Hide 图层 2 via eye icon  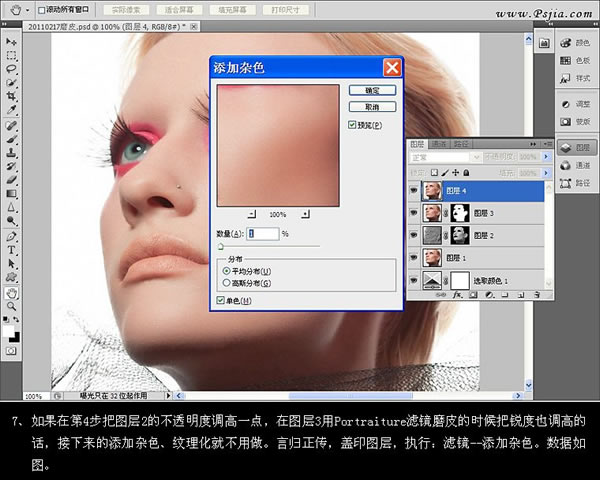(414, 235)
